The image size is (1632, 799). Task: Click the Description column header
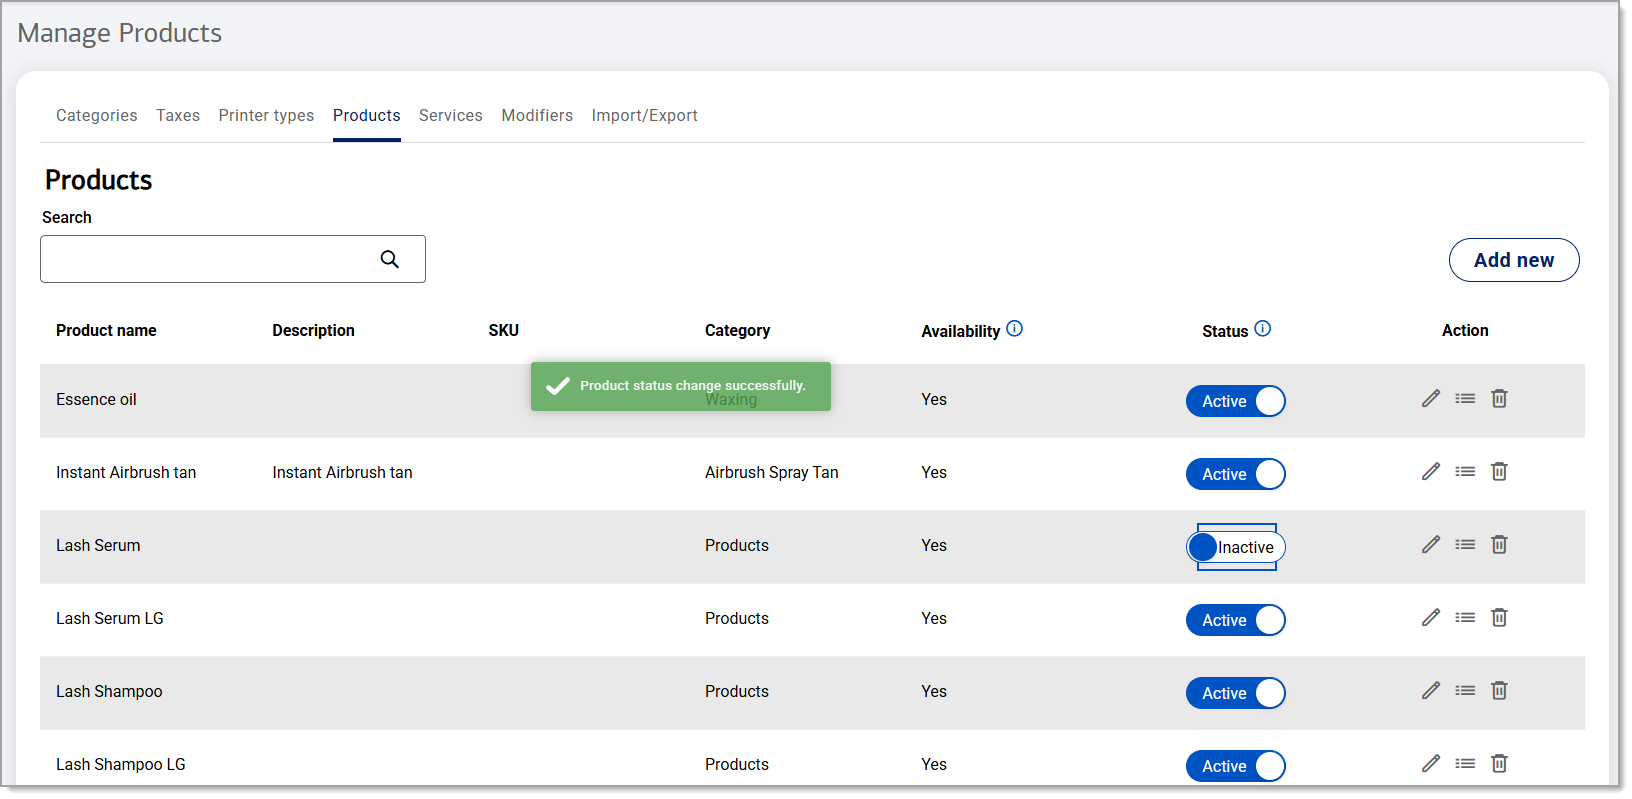(313, 330)
